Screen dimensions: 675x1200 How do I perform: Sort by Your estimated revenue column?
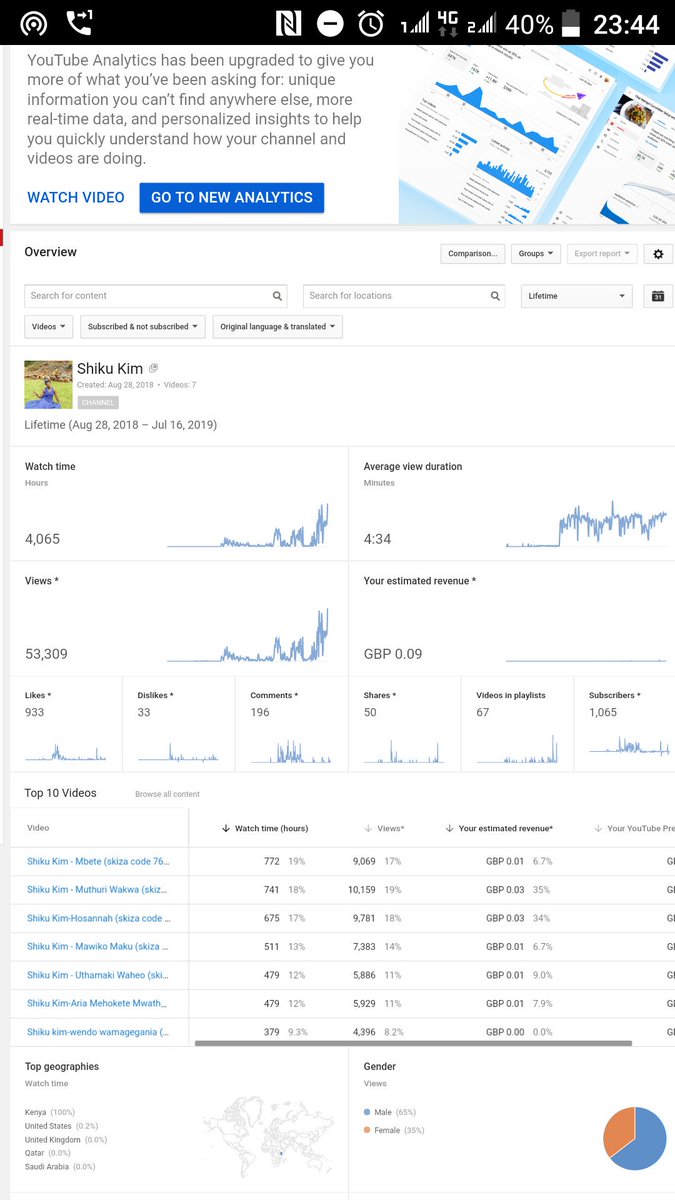[x=499, y=828]
